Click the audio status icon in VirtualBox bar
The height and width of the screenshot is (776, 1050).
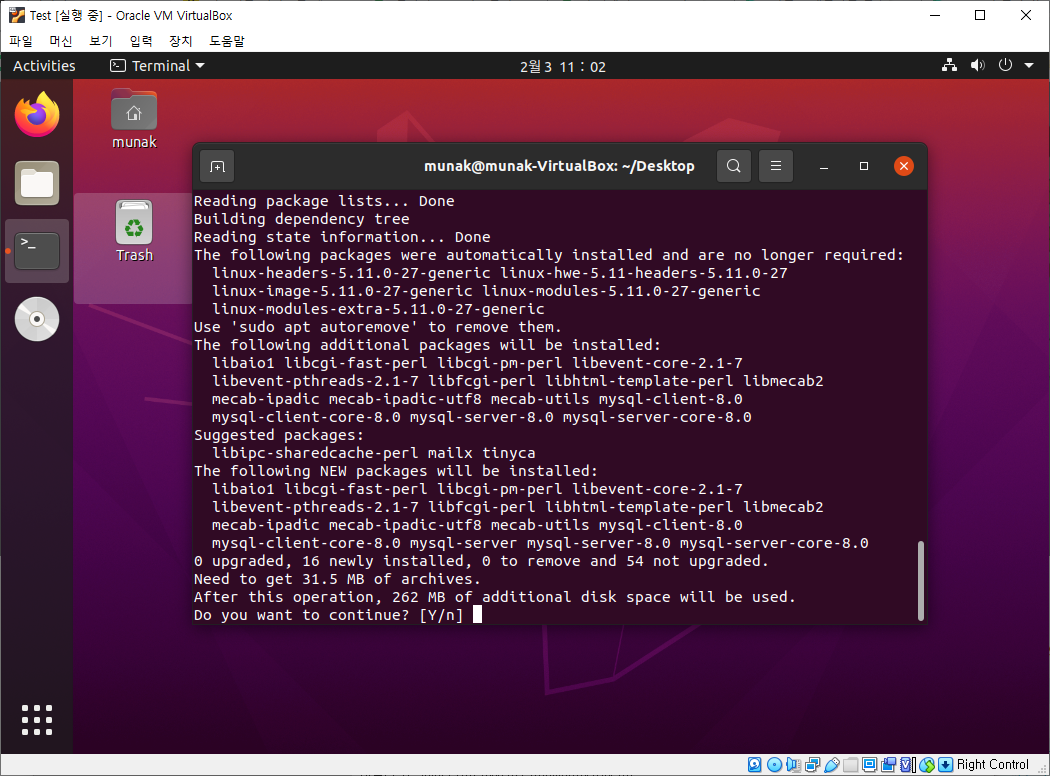(x=794, y=764)
